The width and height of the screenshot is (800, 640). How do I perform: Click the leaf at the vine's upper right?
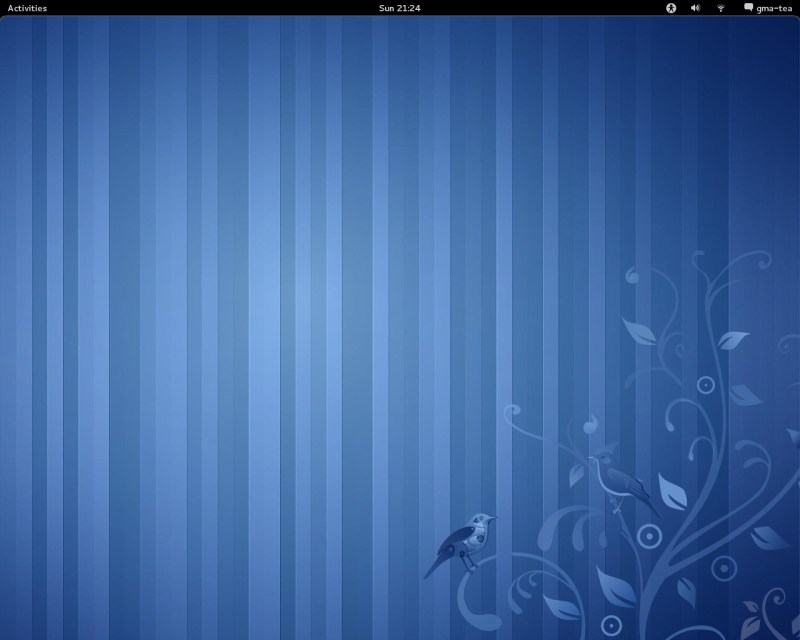tap(733, 340)
